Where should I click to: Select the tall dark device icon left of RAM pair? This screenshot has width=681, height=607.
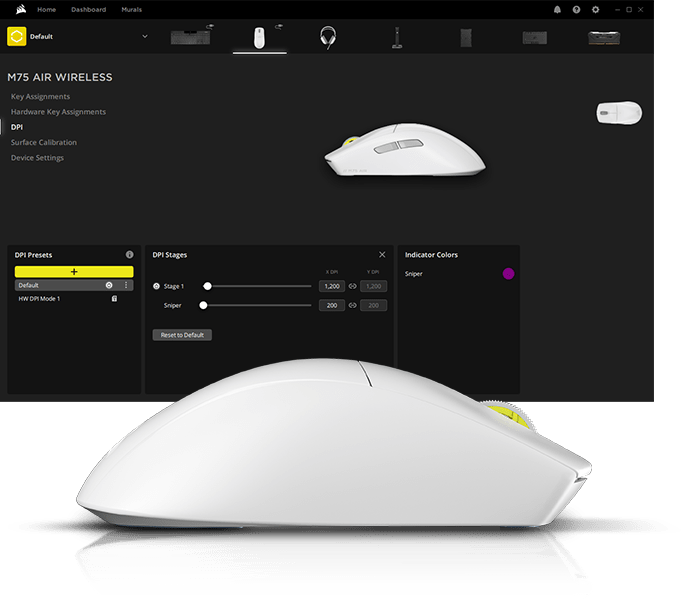(x=466, y=38)
